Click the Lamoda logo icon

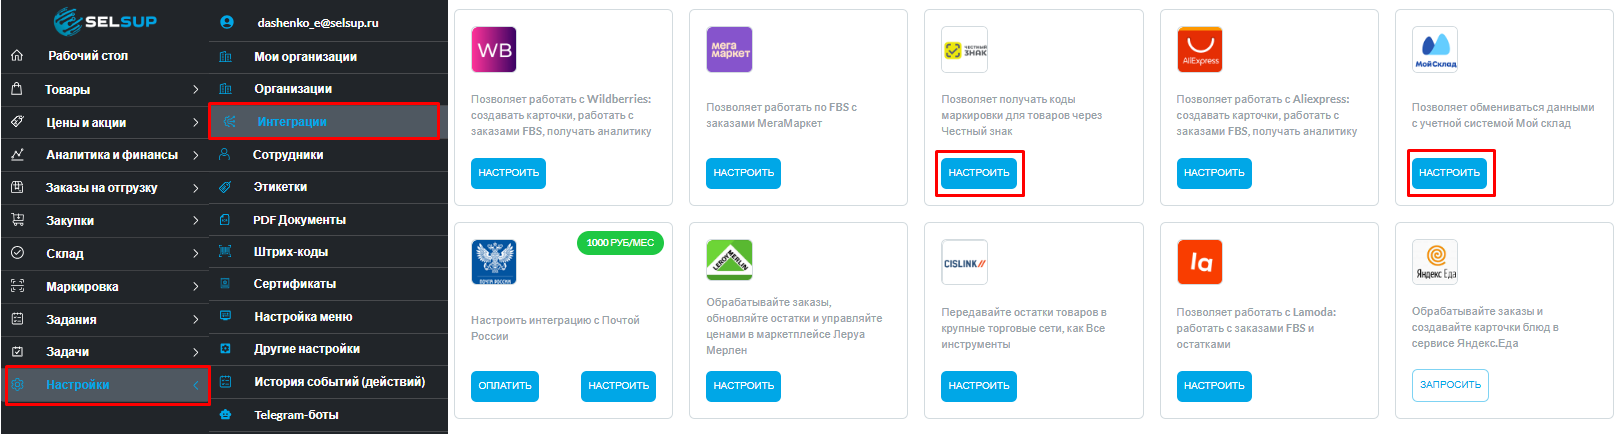[1200, 263]
